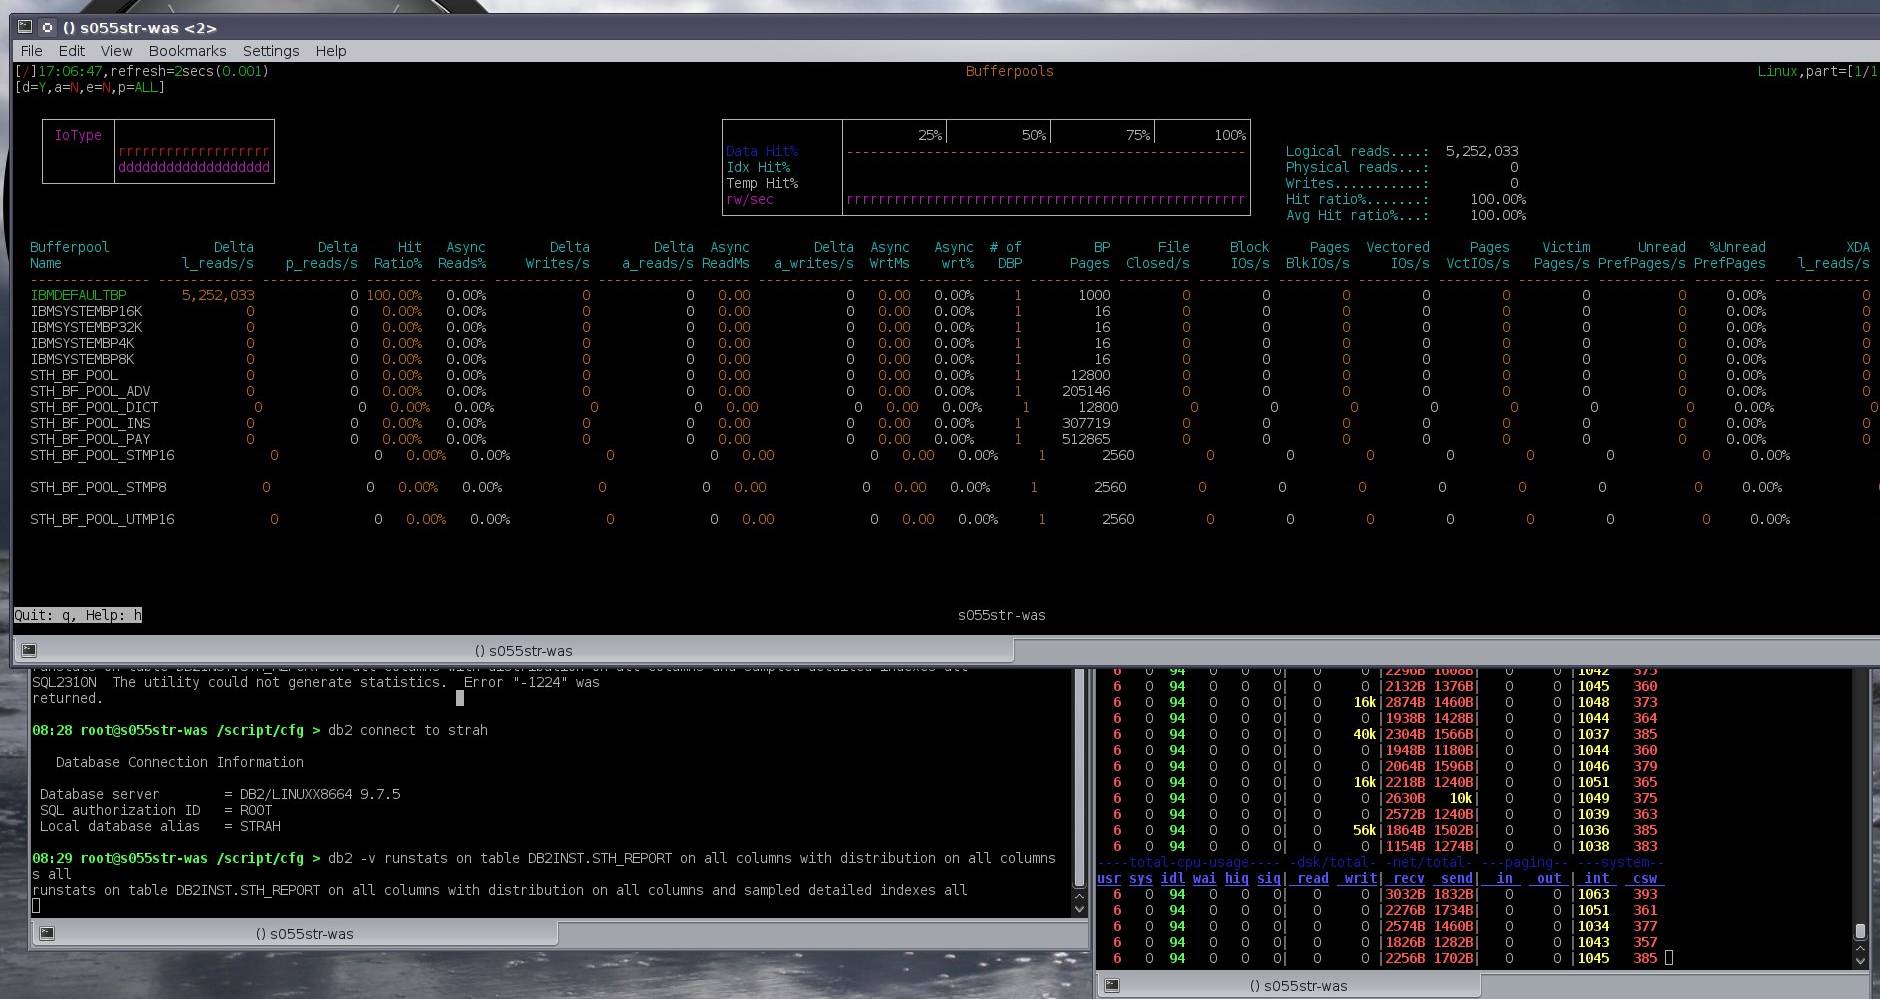The height and width of the screenshot is (999, 1880).
Task: Click the 205146 BP Pages value
Action: point(1086,391)
